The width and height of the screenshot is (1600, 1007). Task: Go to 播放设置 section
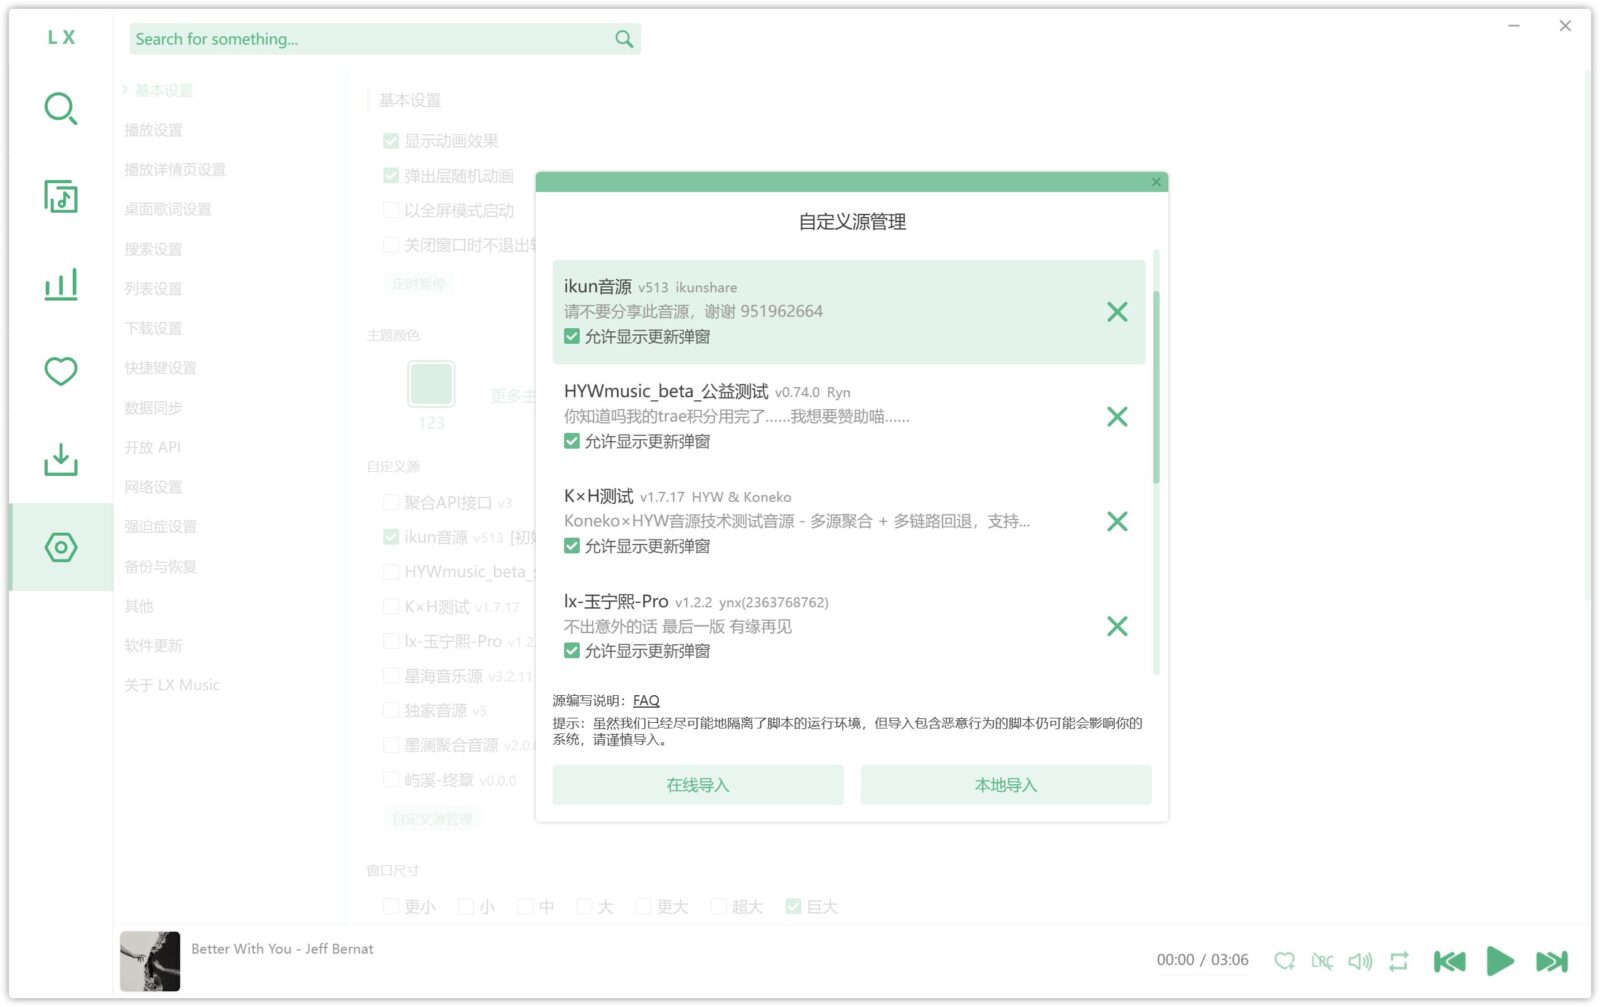click(153, 130)
